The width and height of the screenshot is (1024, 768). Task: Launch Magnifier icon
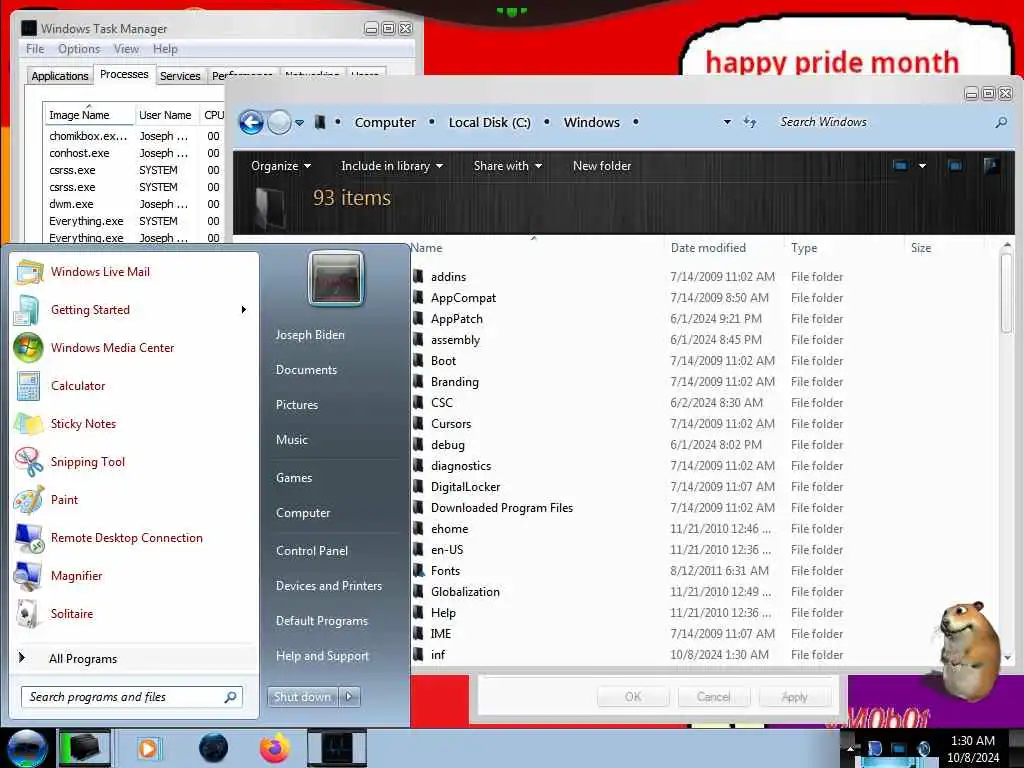coord(28,575)
